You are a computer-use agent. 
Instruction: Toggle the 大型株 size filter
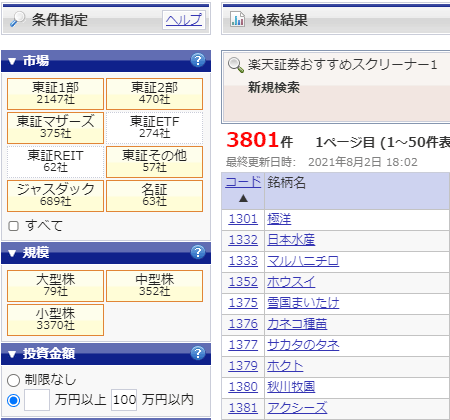click(55, 286)
